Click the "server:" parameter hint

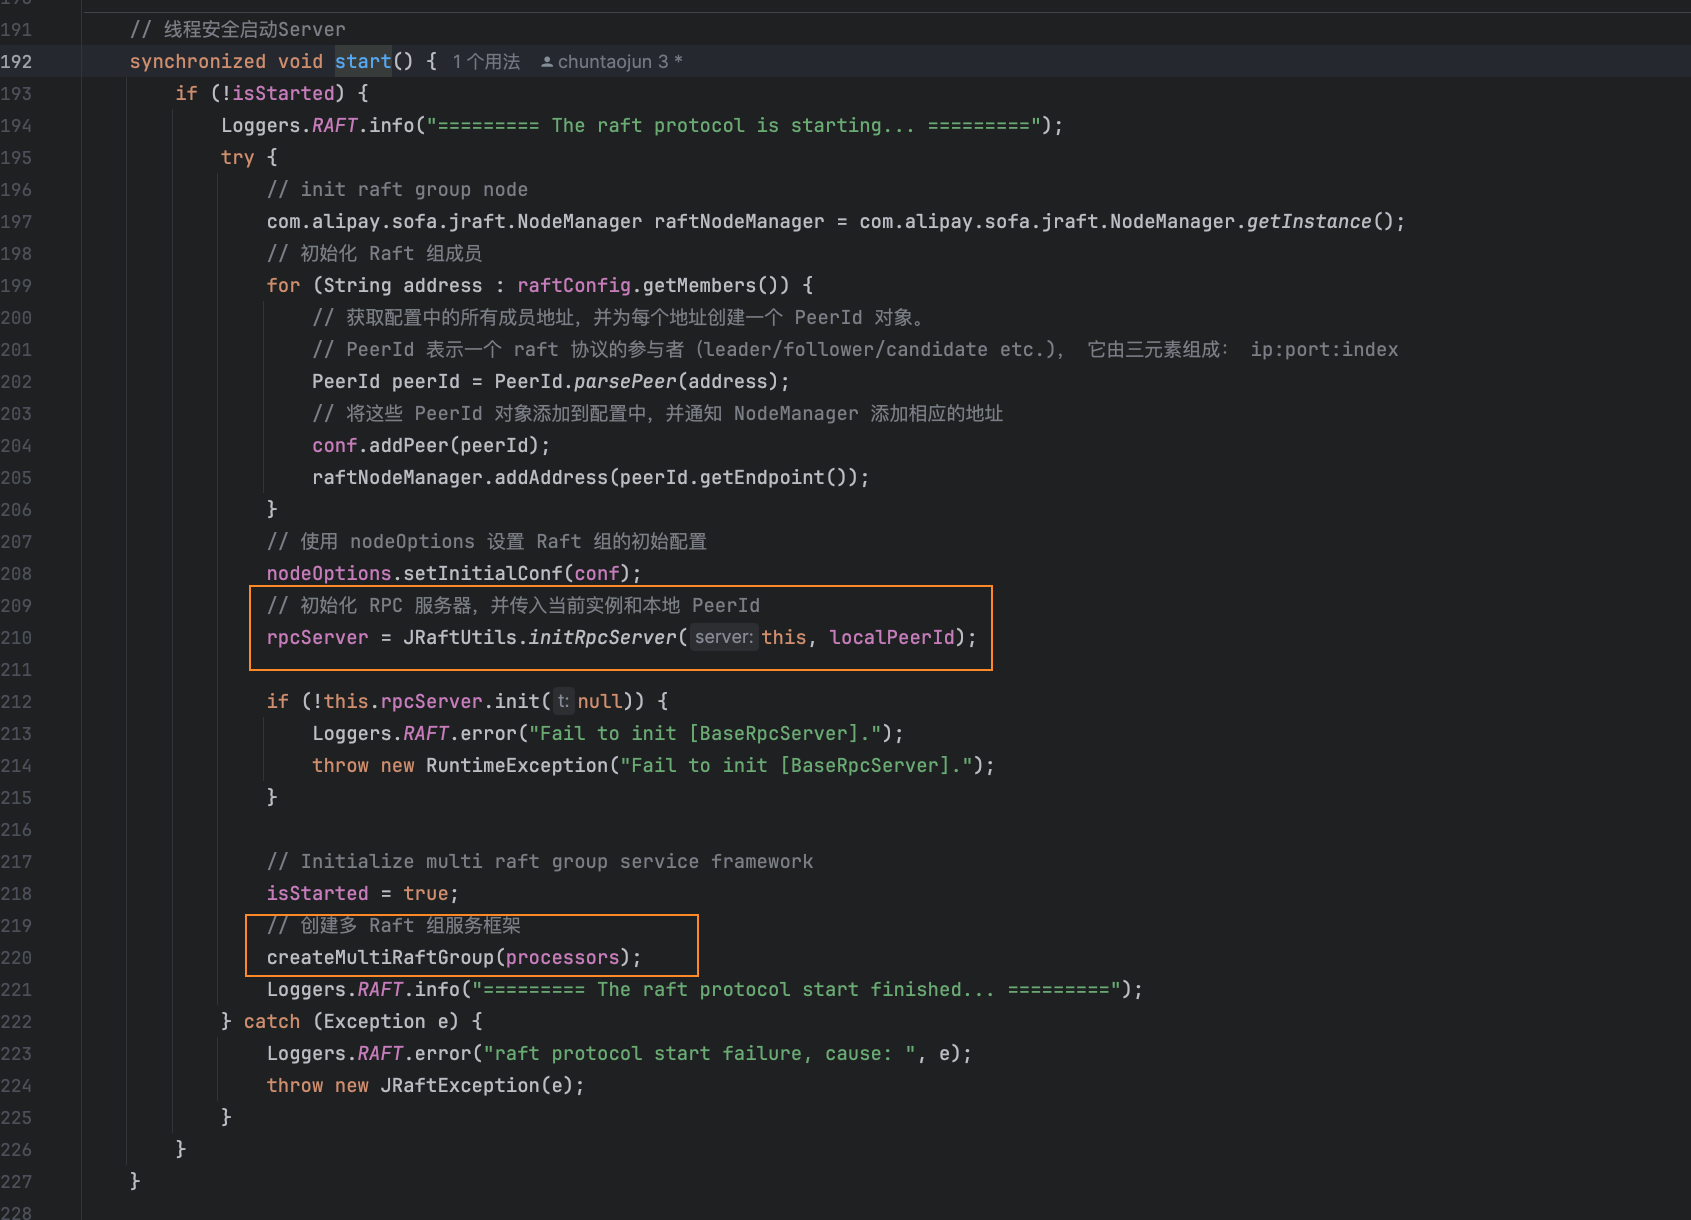[x=724, y=638]
